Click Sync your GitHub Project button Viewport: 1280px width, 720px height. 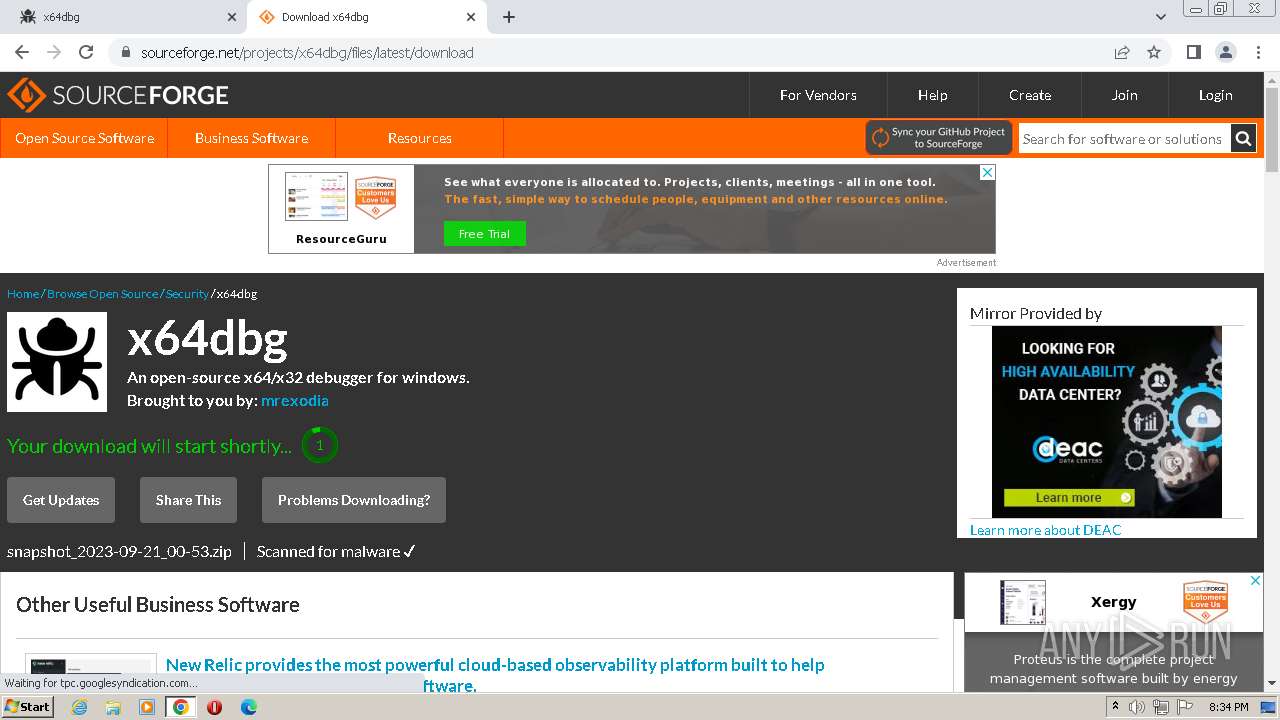coord(939,138)
